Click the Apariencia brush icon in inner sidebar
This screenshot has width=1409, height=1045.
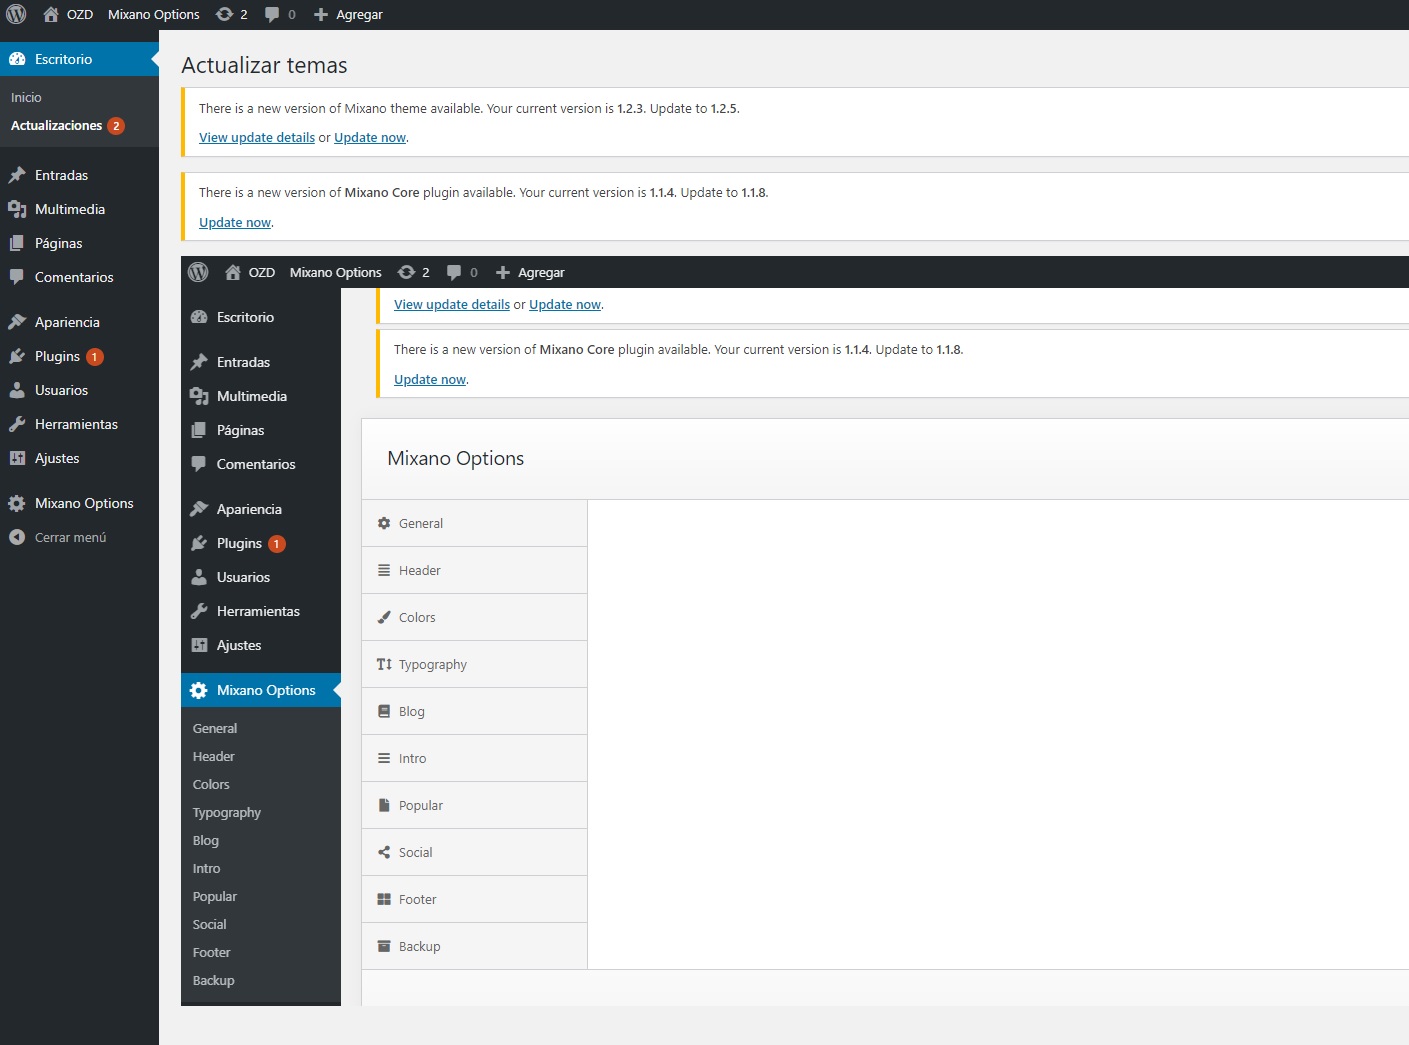[x=199, y=509]
